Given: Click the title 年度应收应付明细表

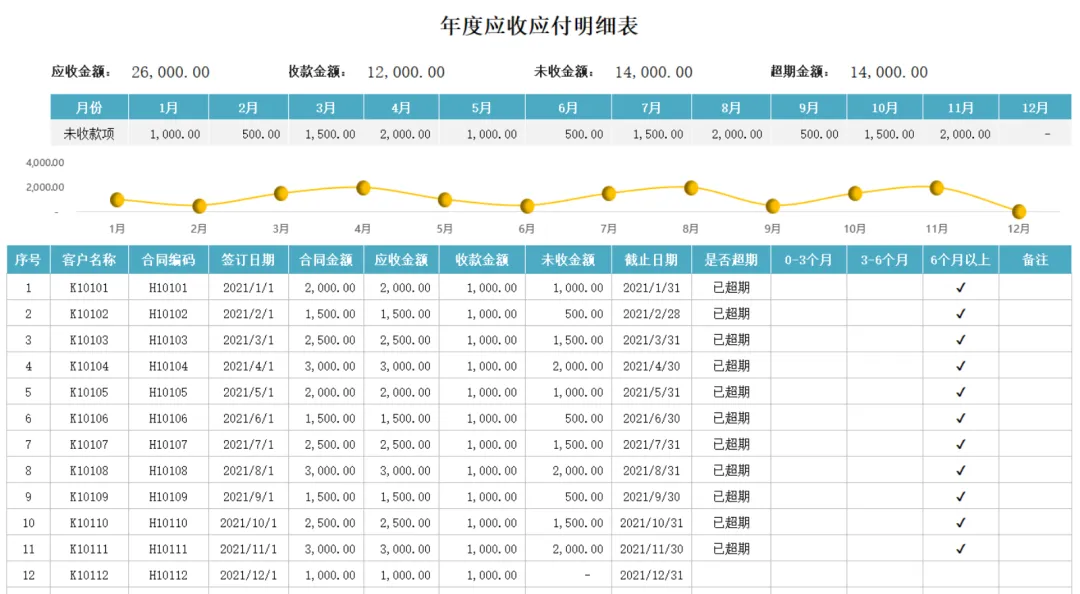Looking at the screenshot, I should (x=539, y=26).
